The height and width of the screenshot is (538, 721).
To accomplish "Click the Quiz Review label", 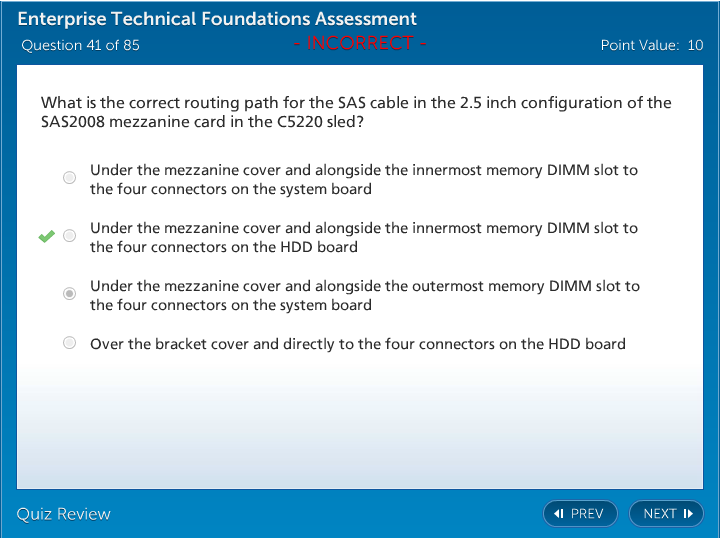I will click(63, 514).
